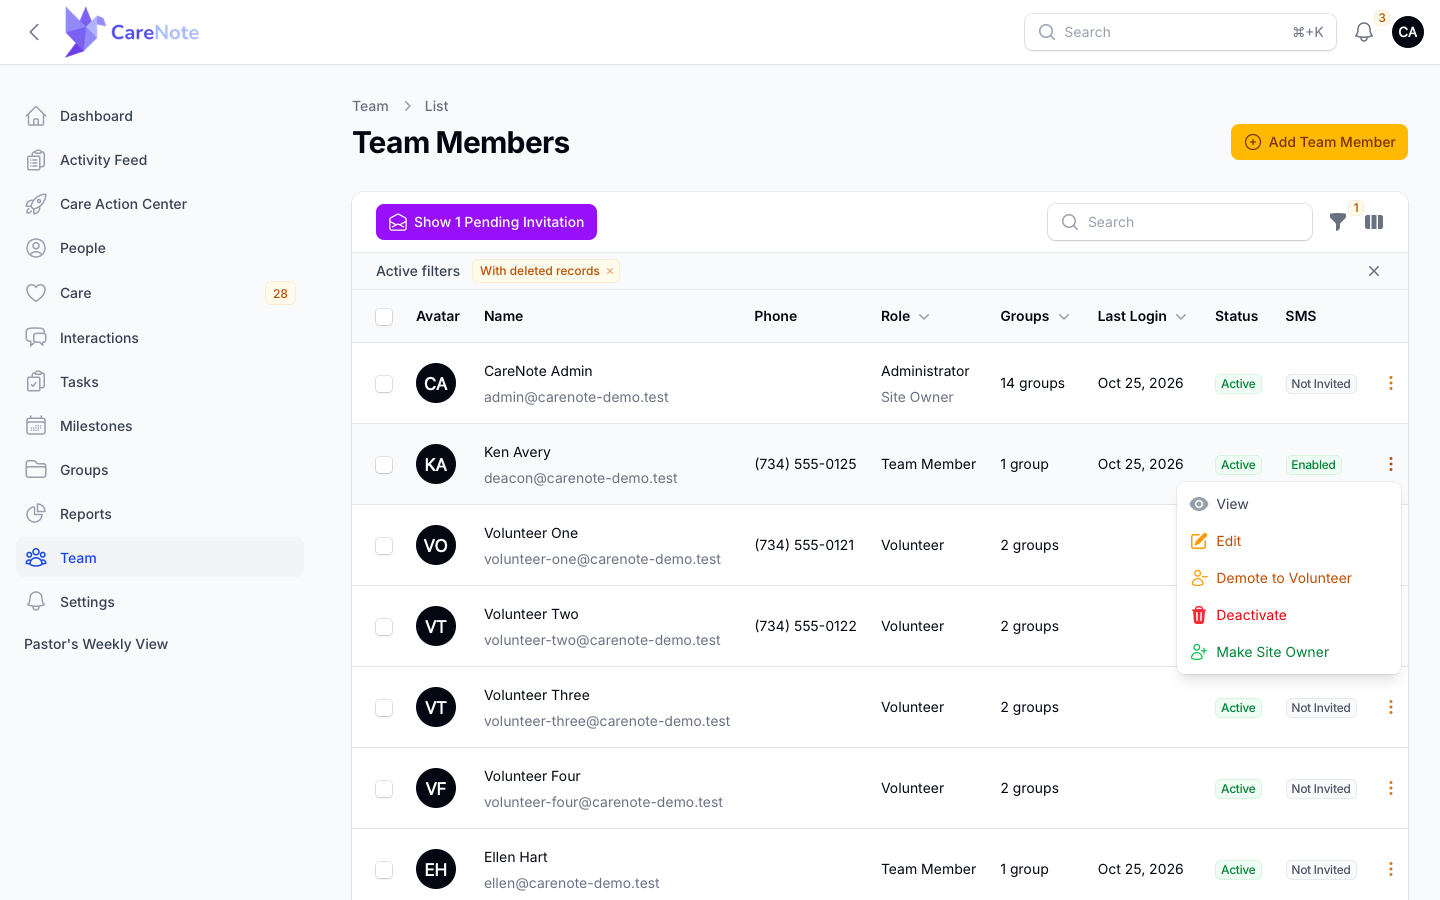Viewport: 1440px width, 900px height.
Task: Sort by the Last Login column
Action: [1142, 316]
